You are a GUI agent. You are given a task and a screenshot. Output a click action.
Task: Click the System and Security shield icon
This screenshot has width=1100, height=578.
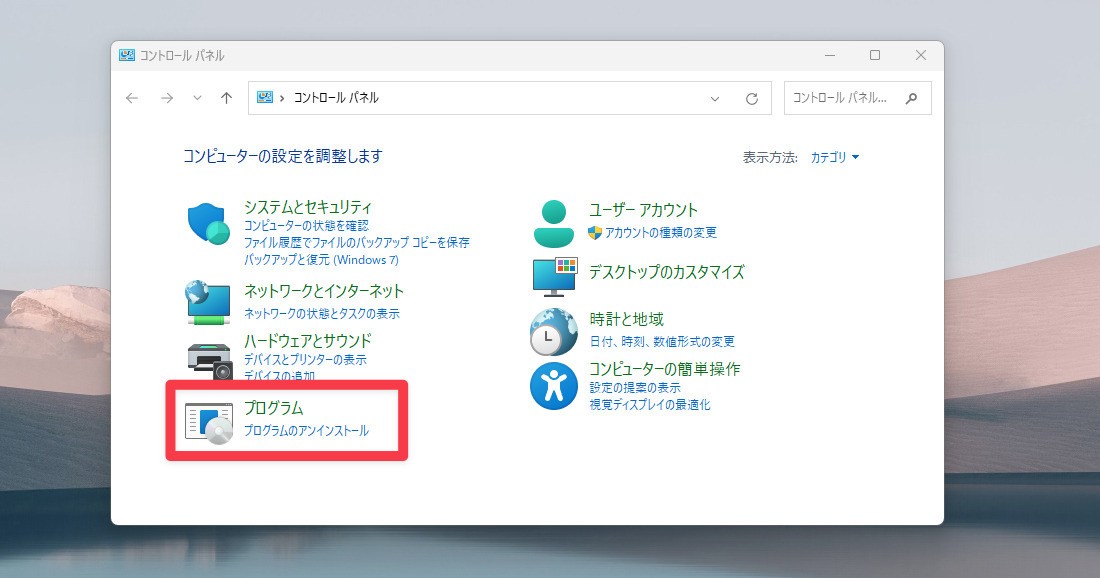[x=209, y=224]
